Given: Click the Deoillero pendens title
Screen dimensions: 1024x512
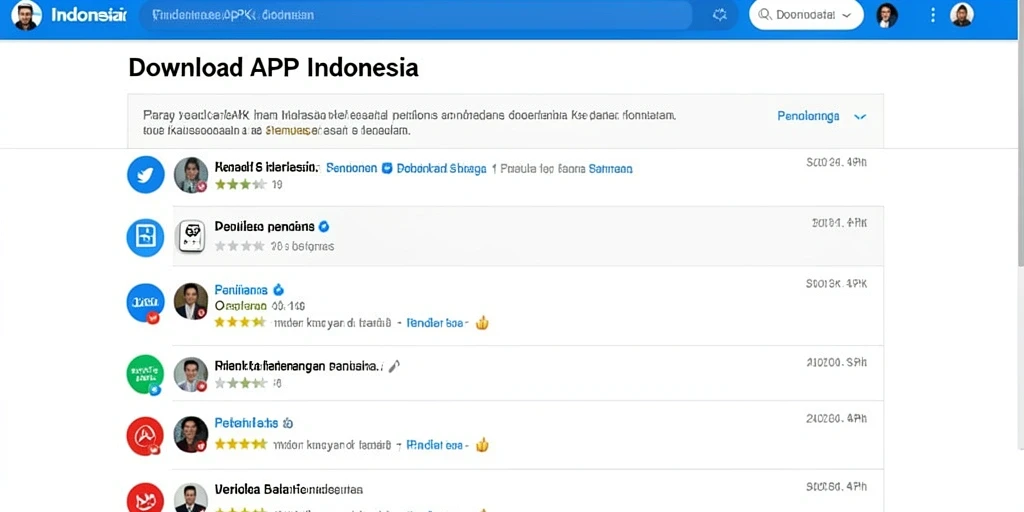Looking at the screenshot, I should 264,227.
